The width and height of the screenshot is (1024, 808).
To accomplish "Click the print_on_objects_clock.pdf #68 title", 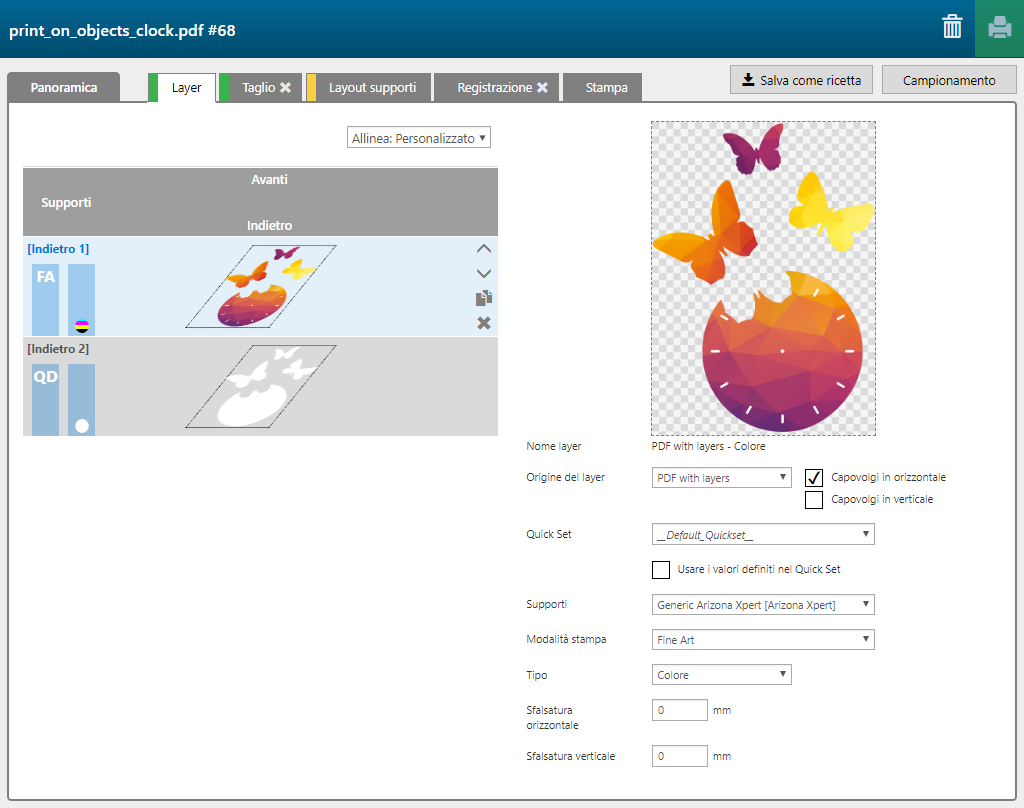I will pos(122,31).
